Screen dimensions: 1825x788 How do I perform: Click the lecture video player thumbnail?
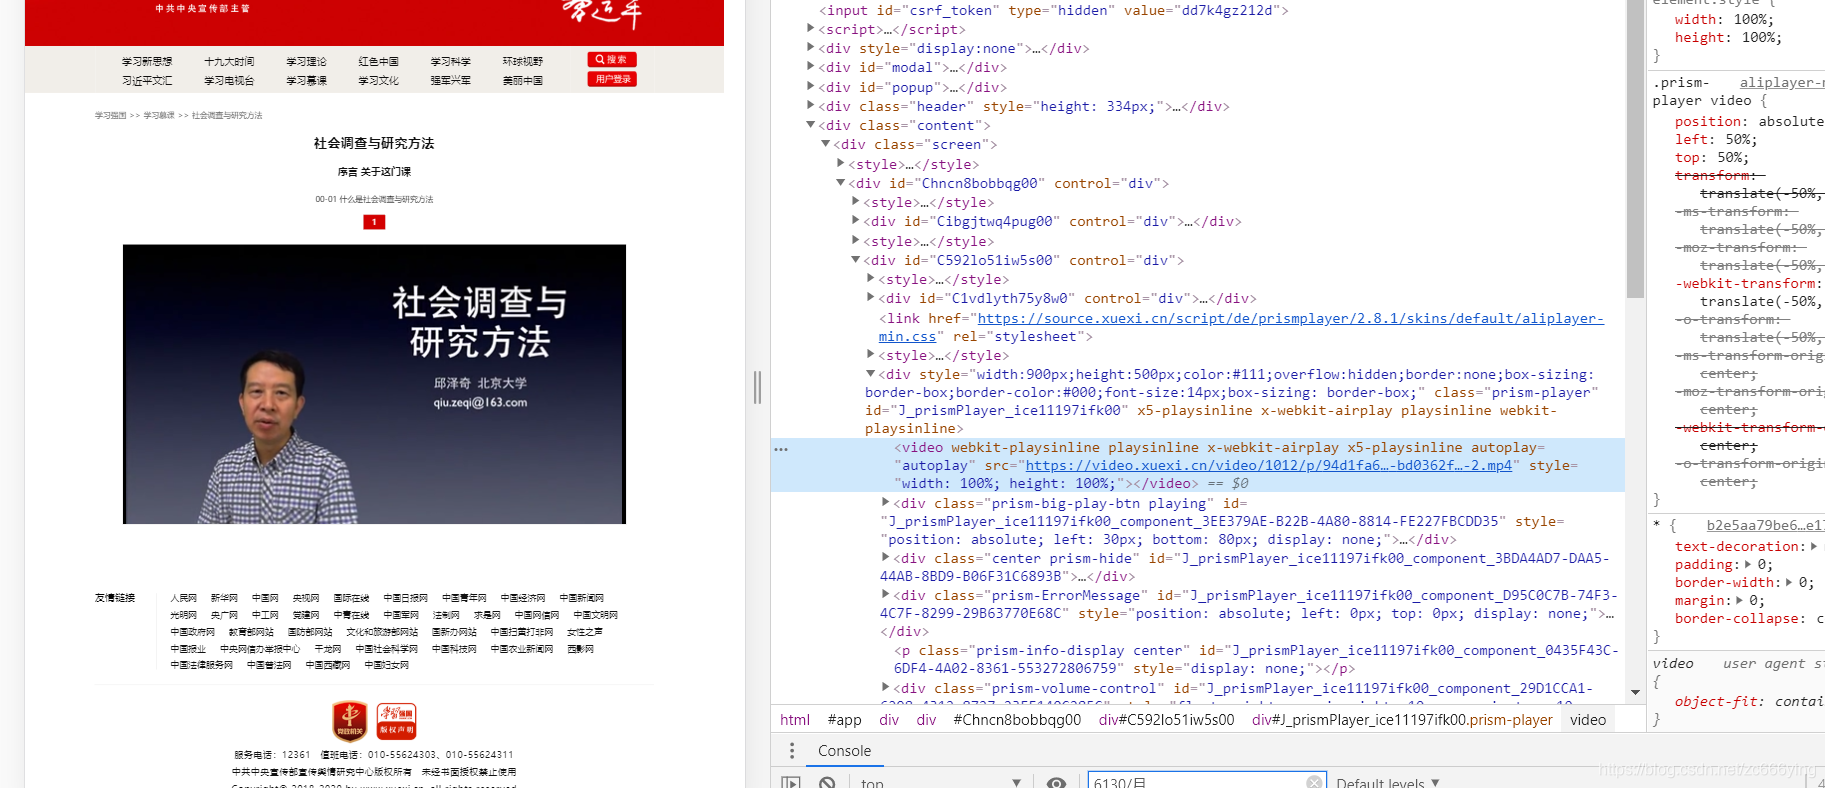tap(374, 384)
